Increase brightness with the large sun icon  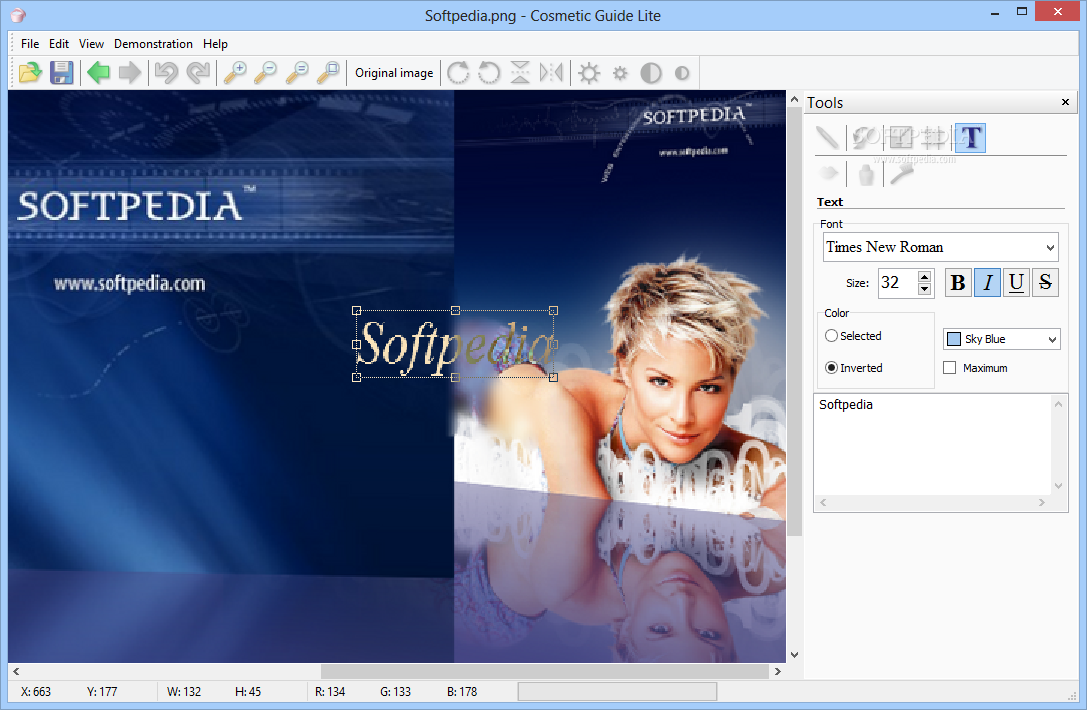[589, 73]
